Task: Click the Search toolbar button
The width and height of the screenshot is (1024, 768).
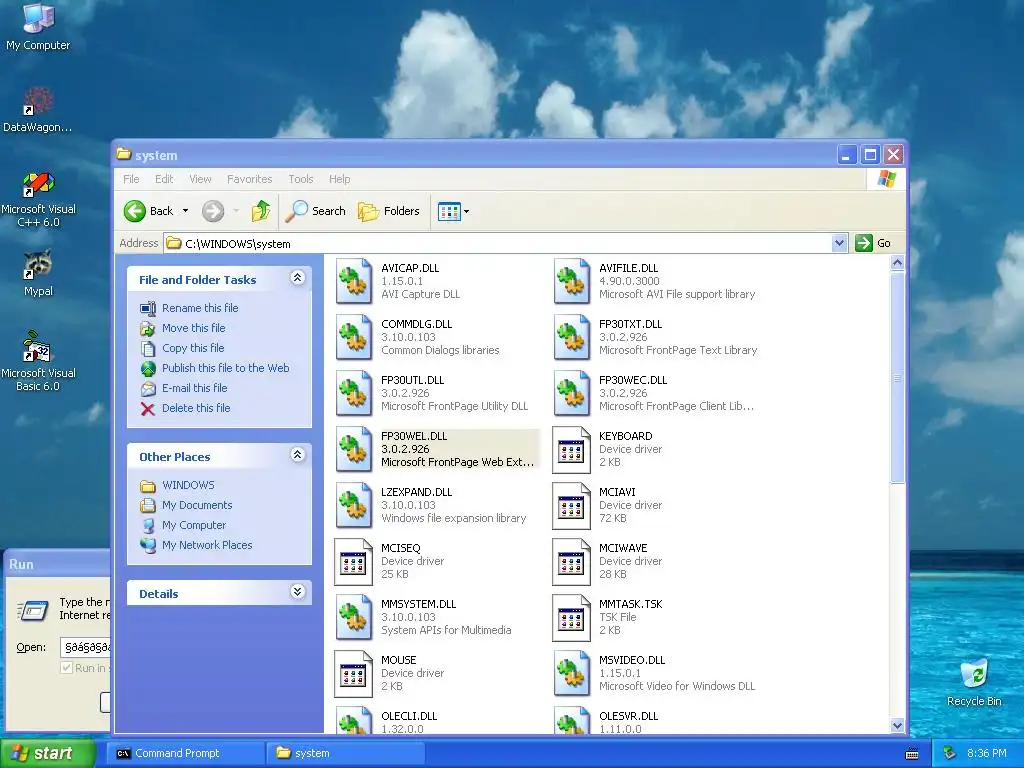Action: coord(316,211)
